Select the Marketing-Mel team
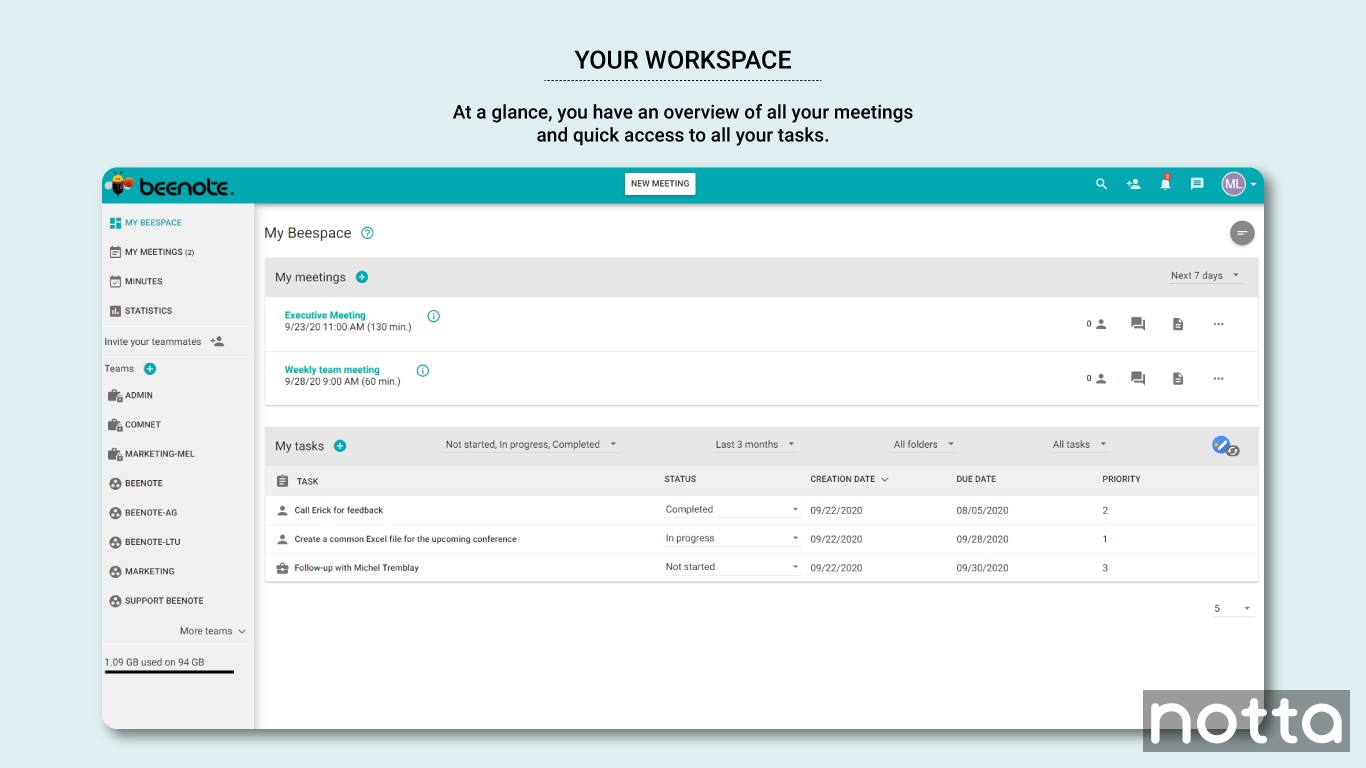This screenshot has height=768, width=1366. point(159,454)
